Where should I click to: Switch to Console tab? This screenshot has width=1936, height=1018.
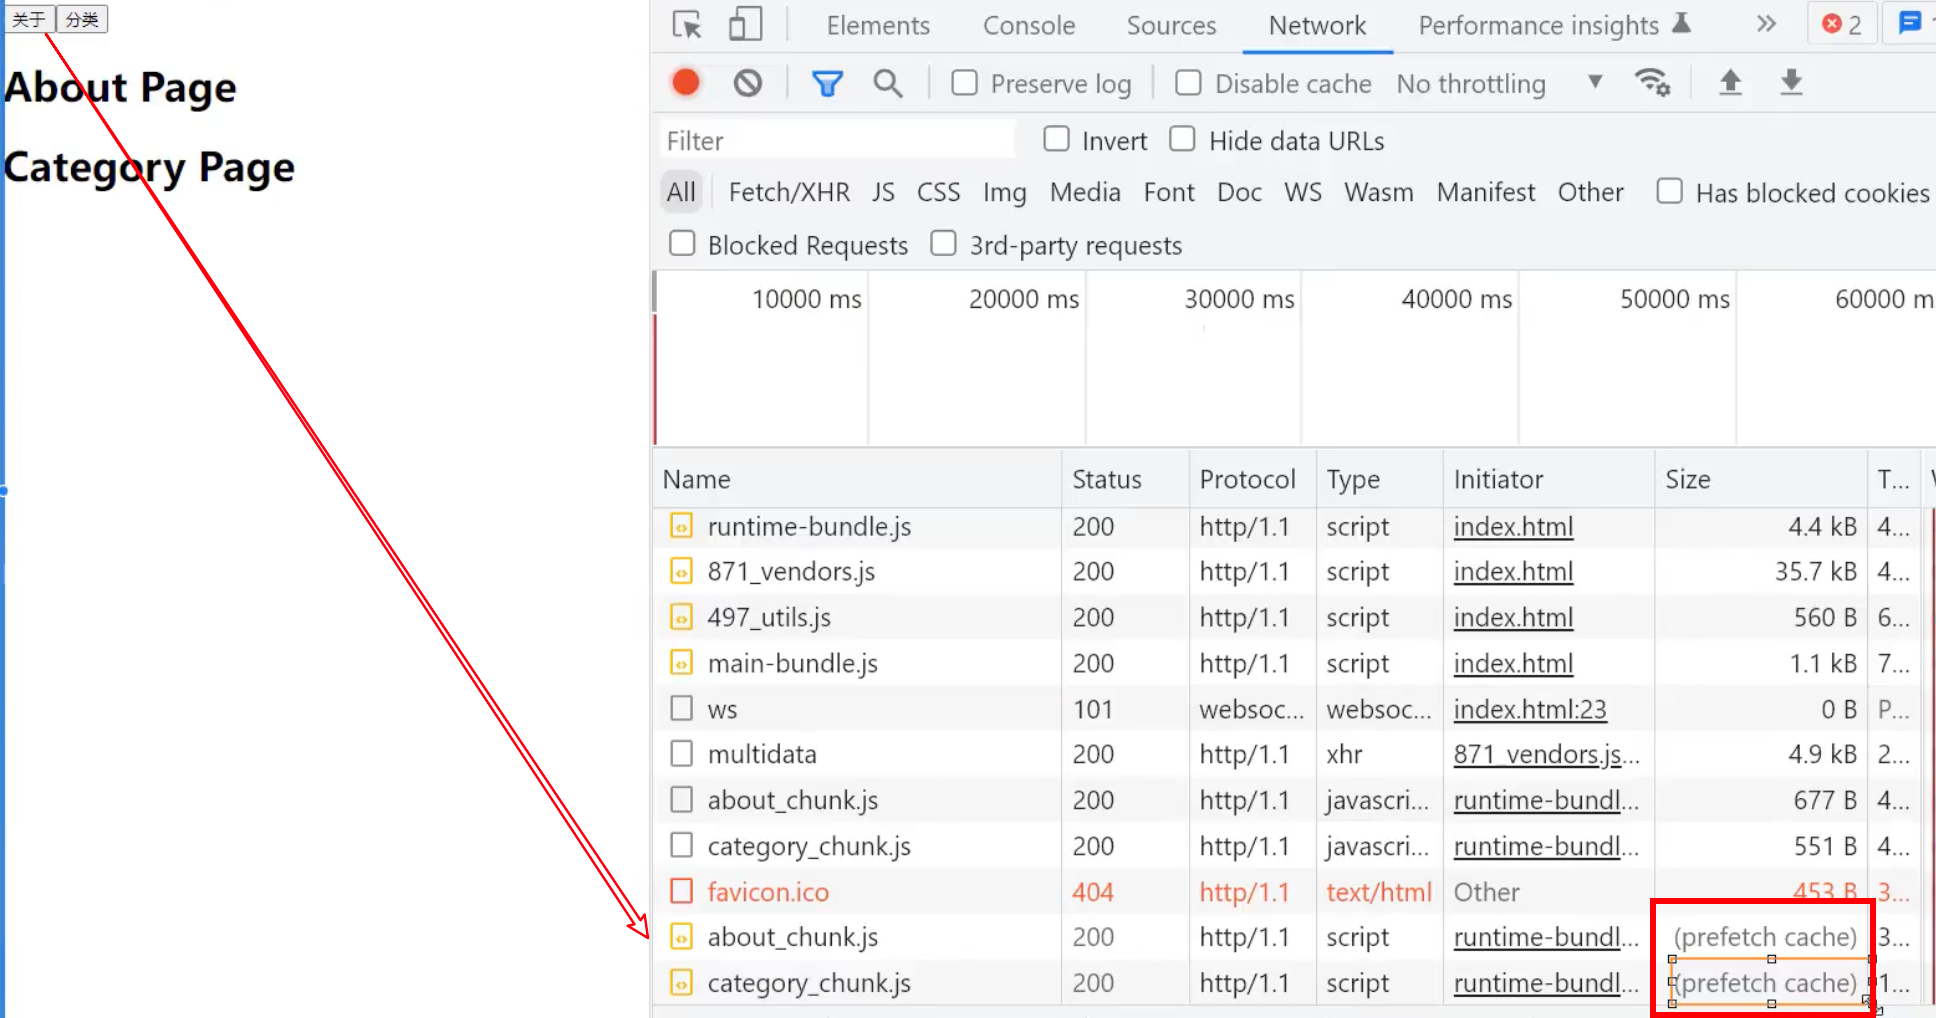point(1029,26)
